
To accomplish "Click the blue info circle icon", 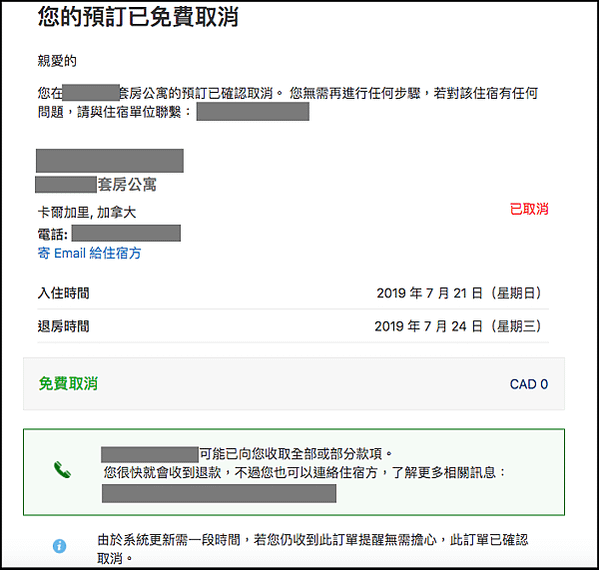I will [x=59, y=546].
